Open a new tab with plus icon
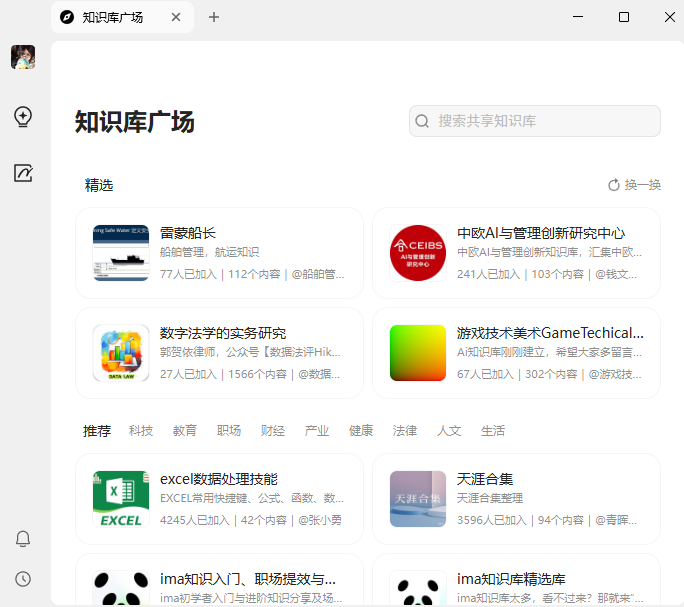 coord(214,17)
